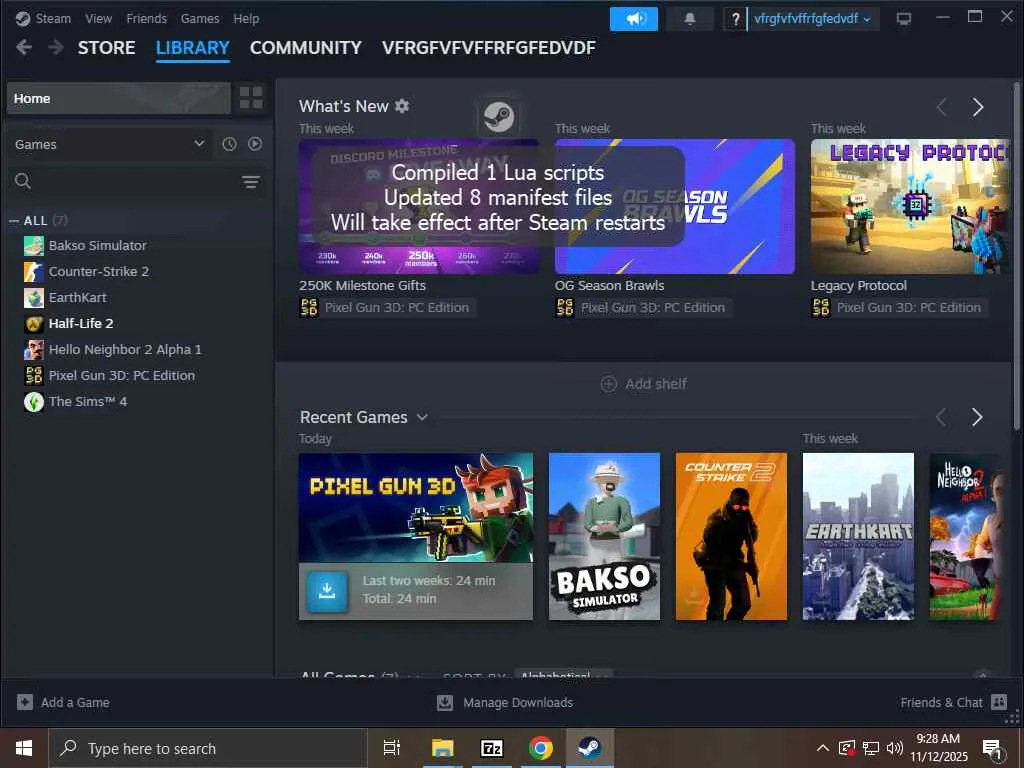This screenshot has height=768, width=1024.
Task: Go to the STORE tab
Action: pyautogui.click(x=106, y=48)
